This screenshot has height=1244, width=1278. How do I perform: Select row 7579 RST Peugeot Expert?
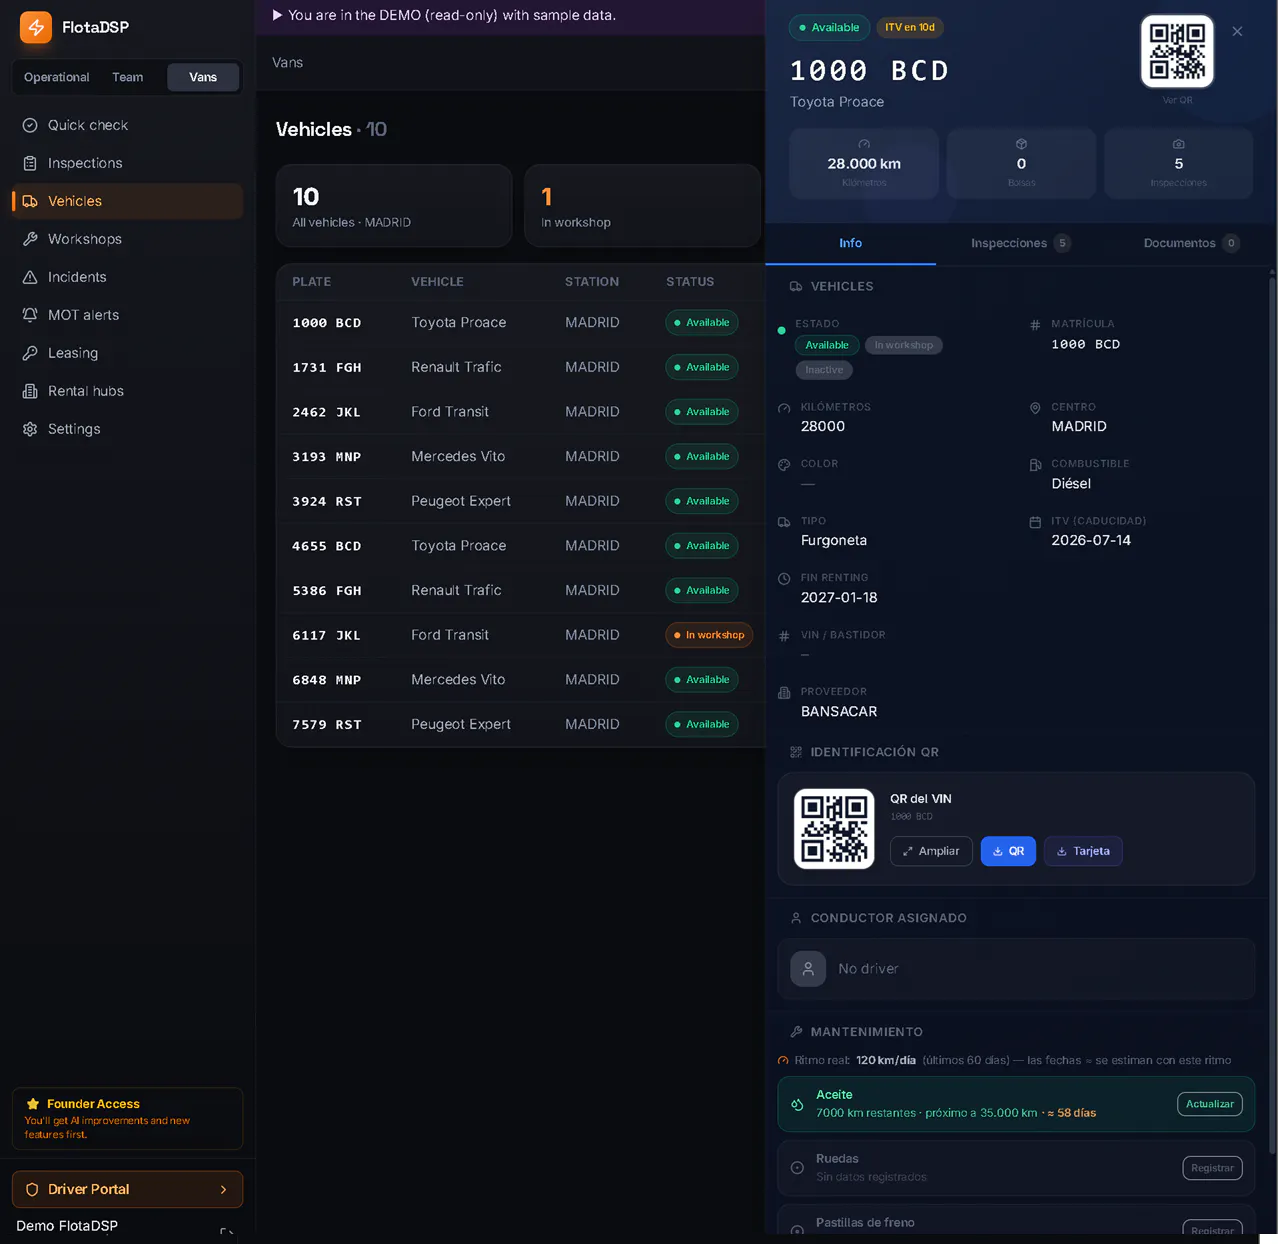pyautogui.click(x=520, y=724)
